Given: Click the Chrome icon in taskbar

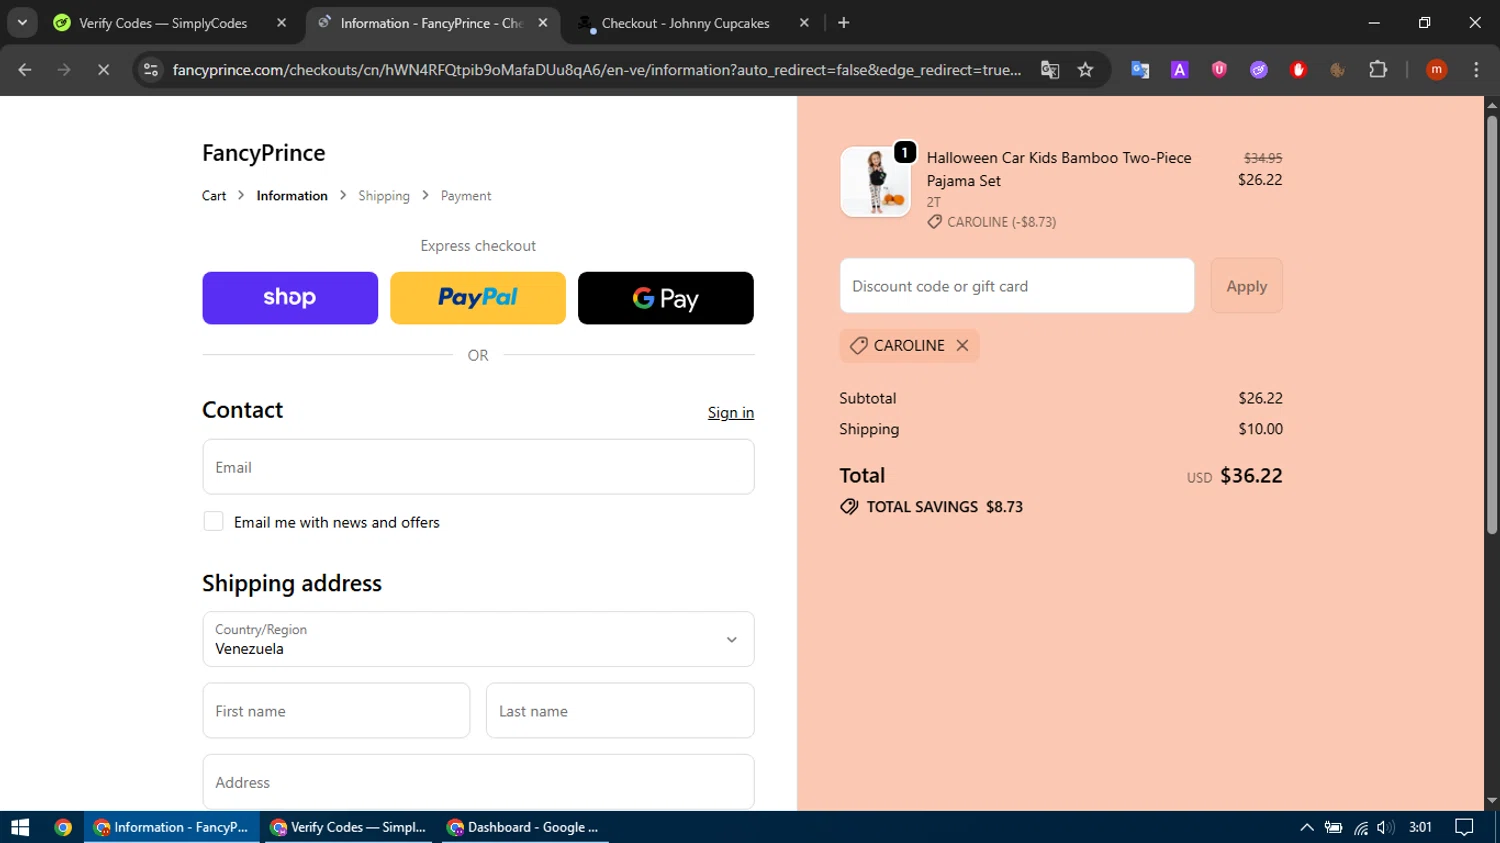Looking at the screenshot, I should tap(63, 827).
